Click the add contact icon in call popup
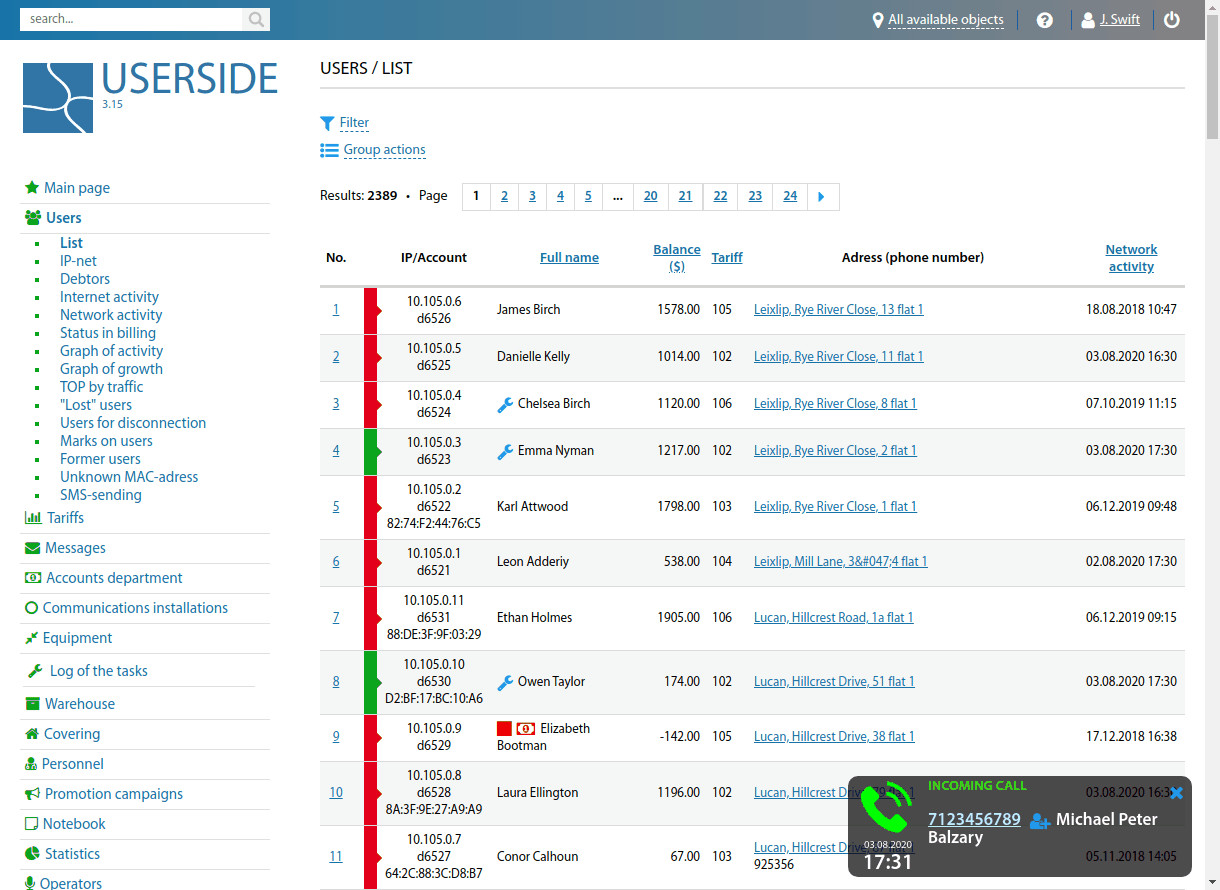The image size is (1220, 890). [x=1039, y=820]
